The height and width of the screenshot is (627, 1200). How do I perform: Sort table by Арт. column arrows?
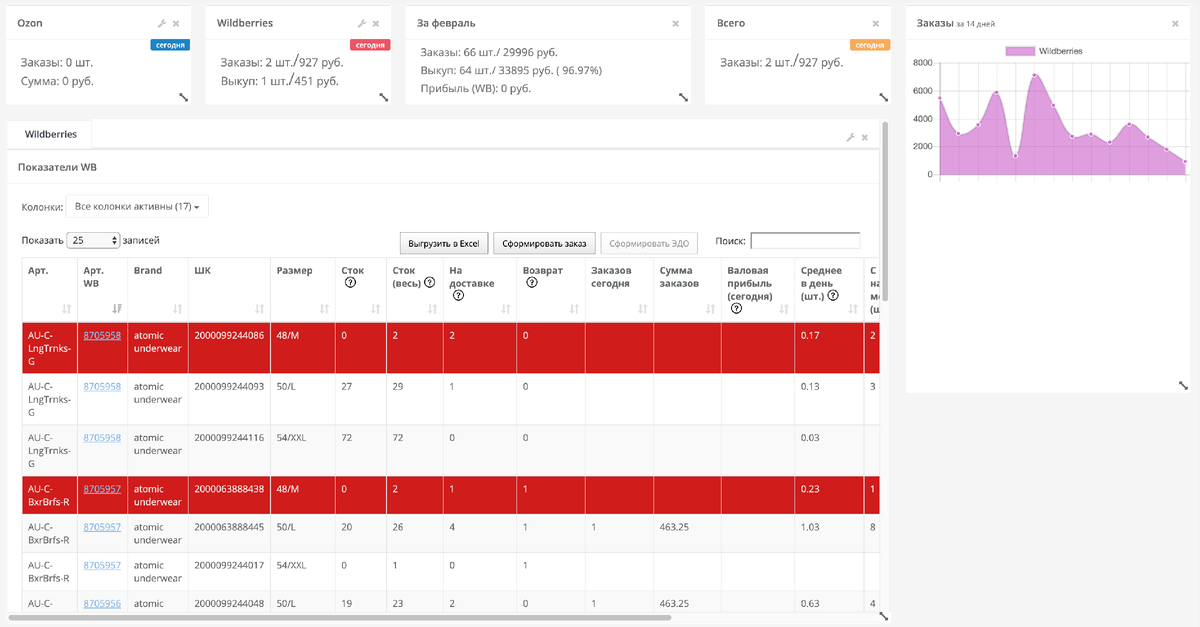67,309
